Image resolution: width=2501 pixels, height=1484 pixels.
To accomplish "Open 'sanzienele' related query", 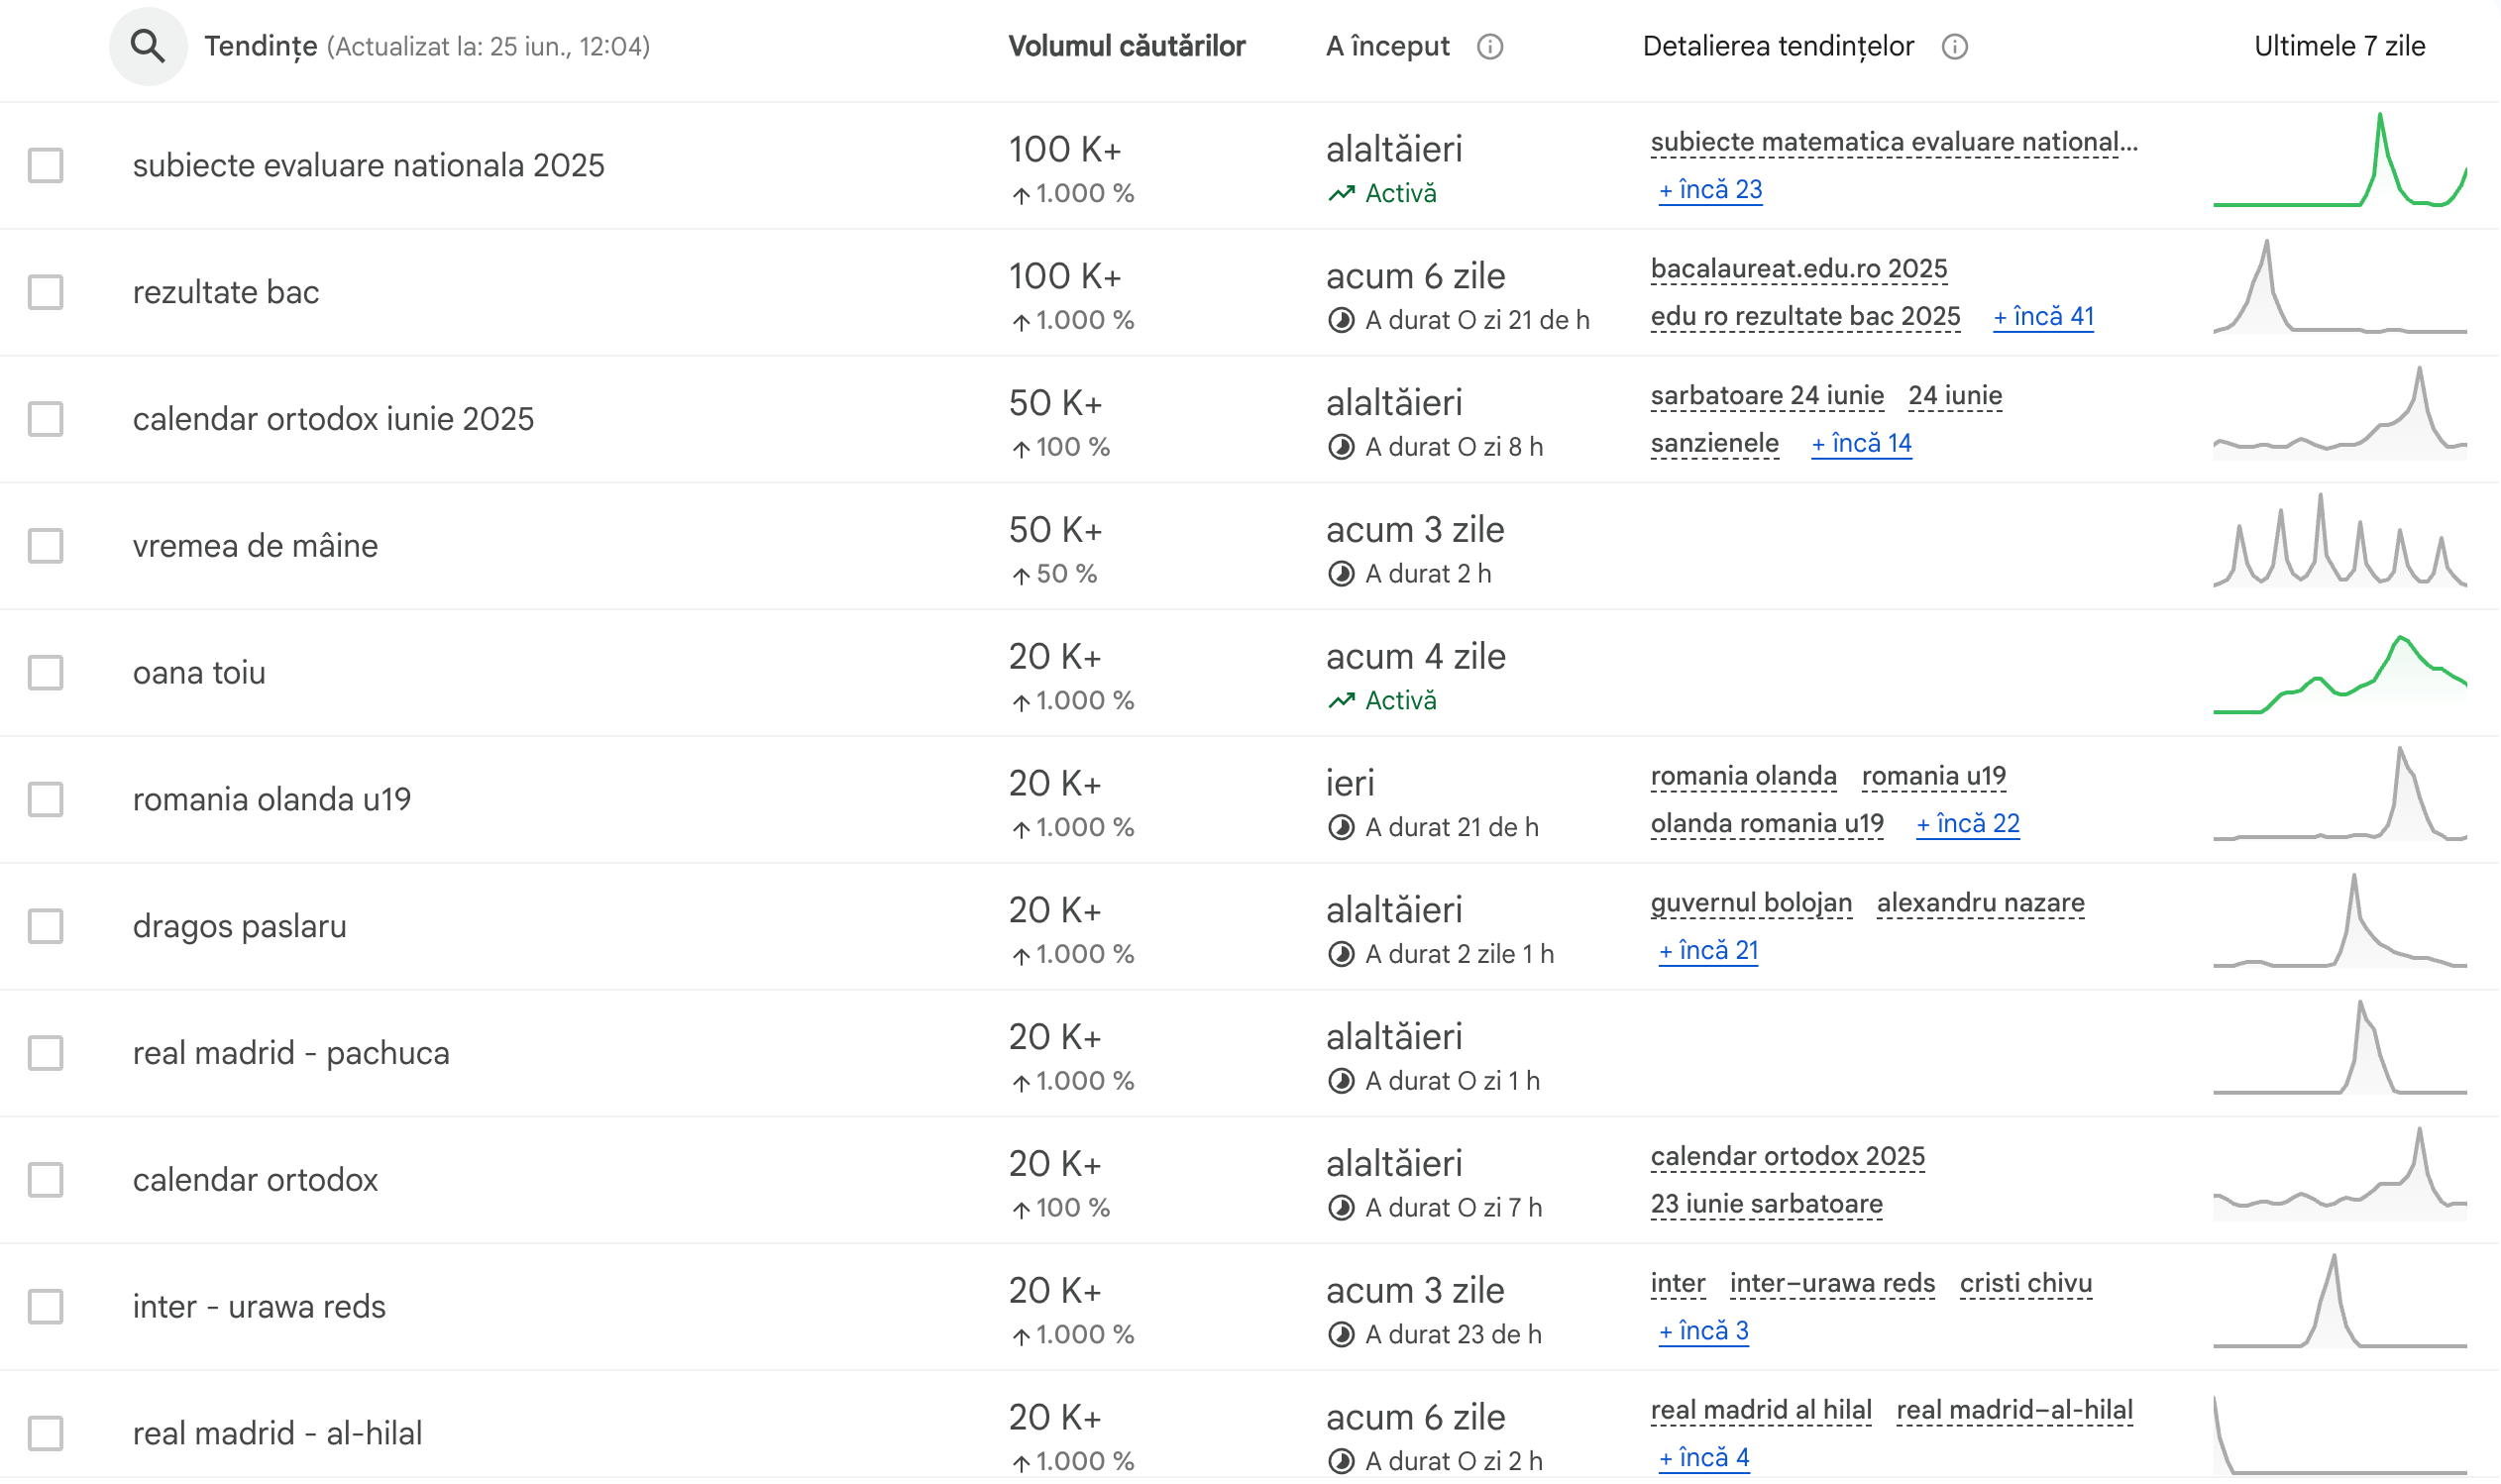I will click(1714, 443).
